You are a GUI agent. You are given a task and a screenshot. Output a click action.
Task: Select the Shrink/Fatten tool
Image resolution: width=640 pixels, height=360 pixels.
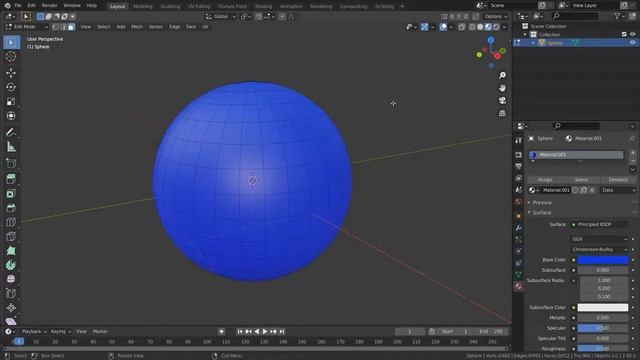click(x=11, y=308)
